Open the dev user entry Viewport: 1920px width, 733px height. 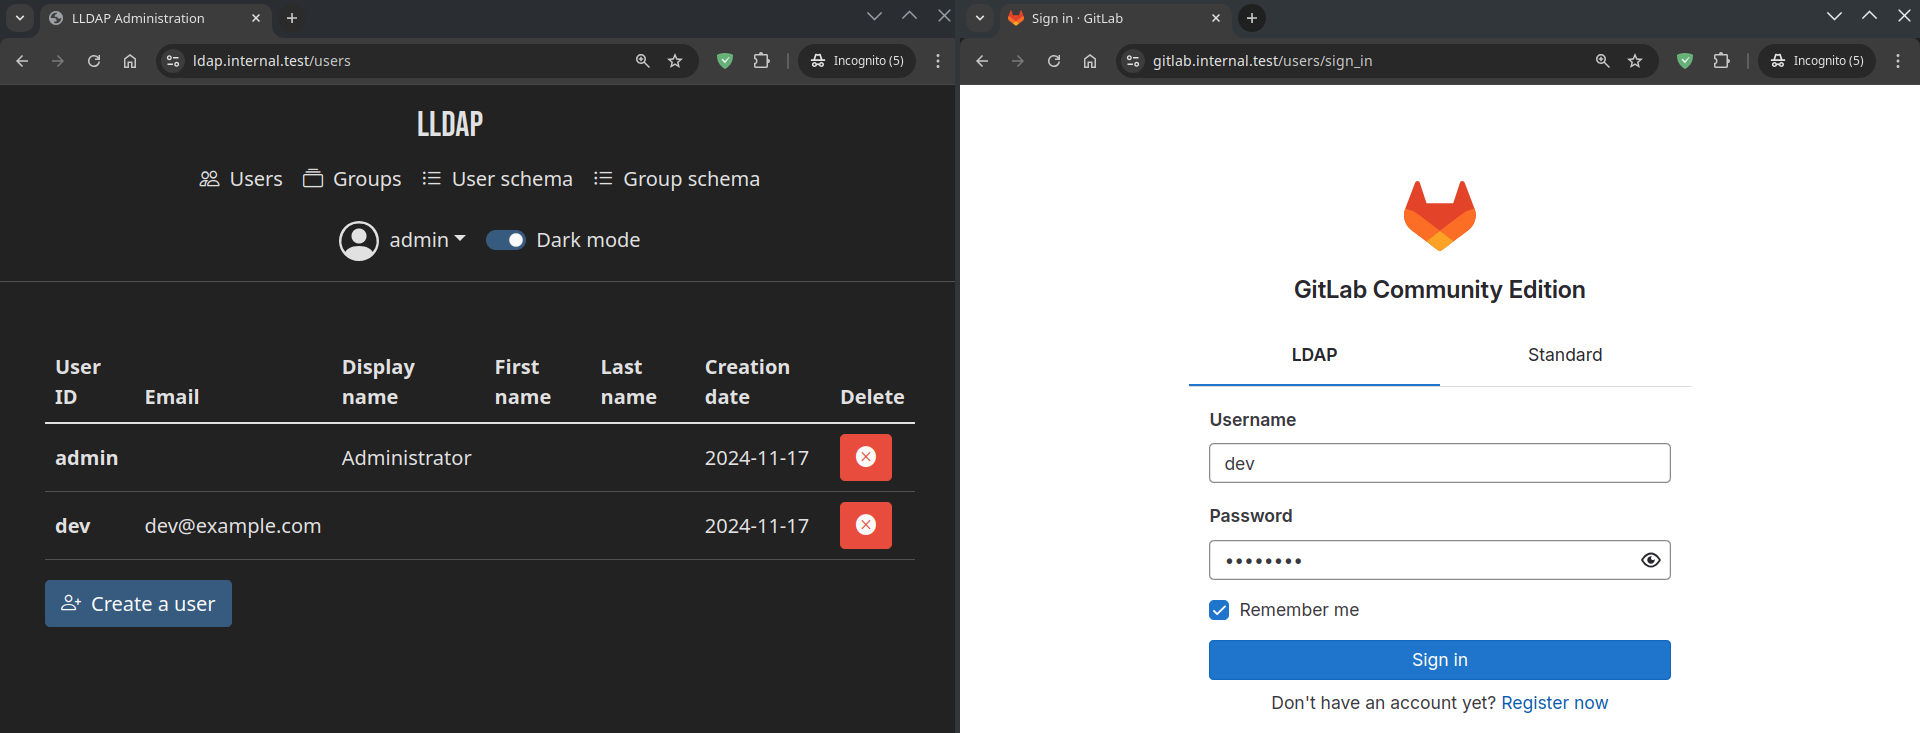[73, 526]
